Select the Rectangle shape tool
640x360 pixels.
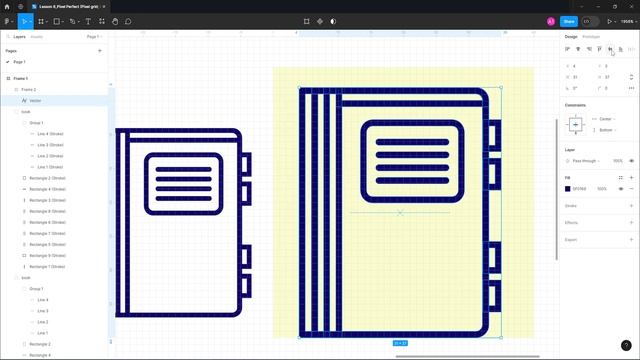click(57, 21)
